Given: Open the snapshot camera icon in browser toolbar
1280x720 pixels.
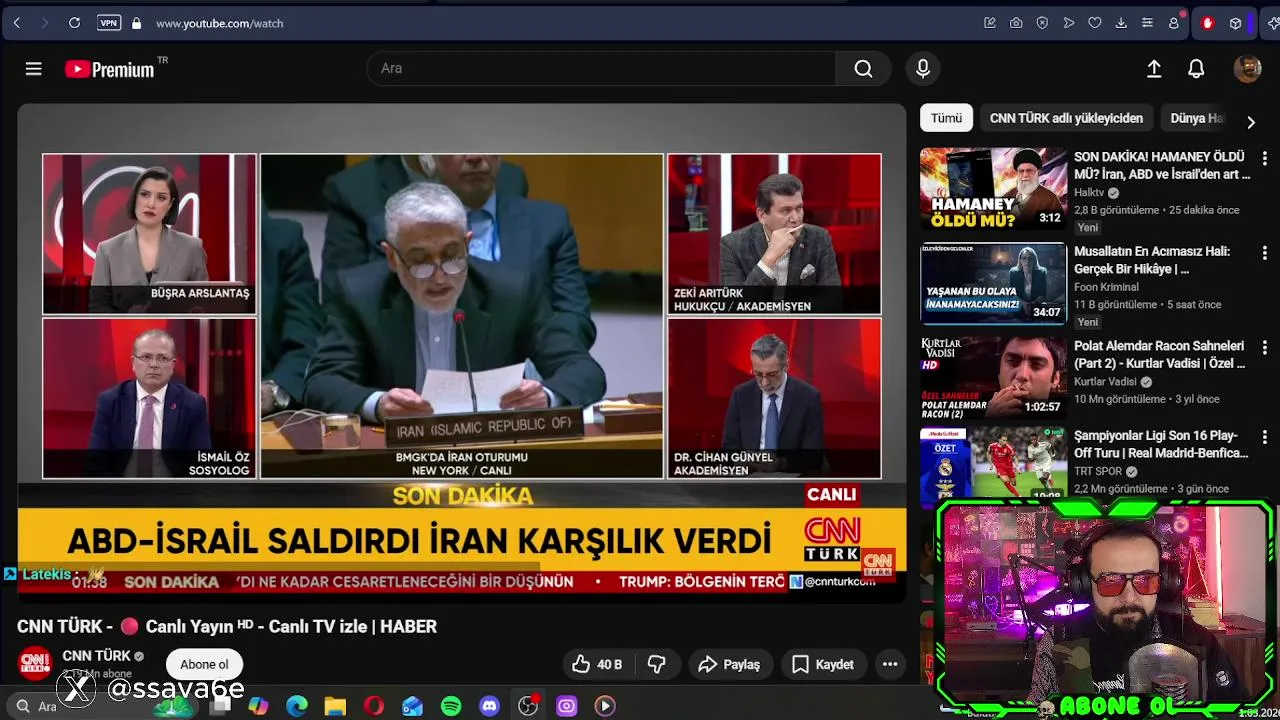Looking at the screenshot, I should tap(1016, 23).
